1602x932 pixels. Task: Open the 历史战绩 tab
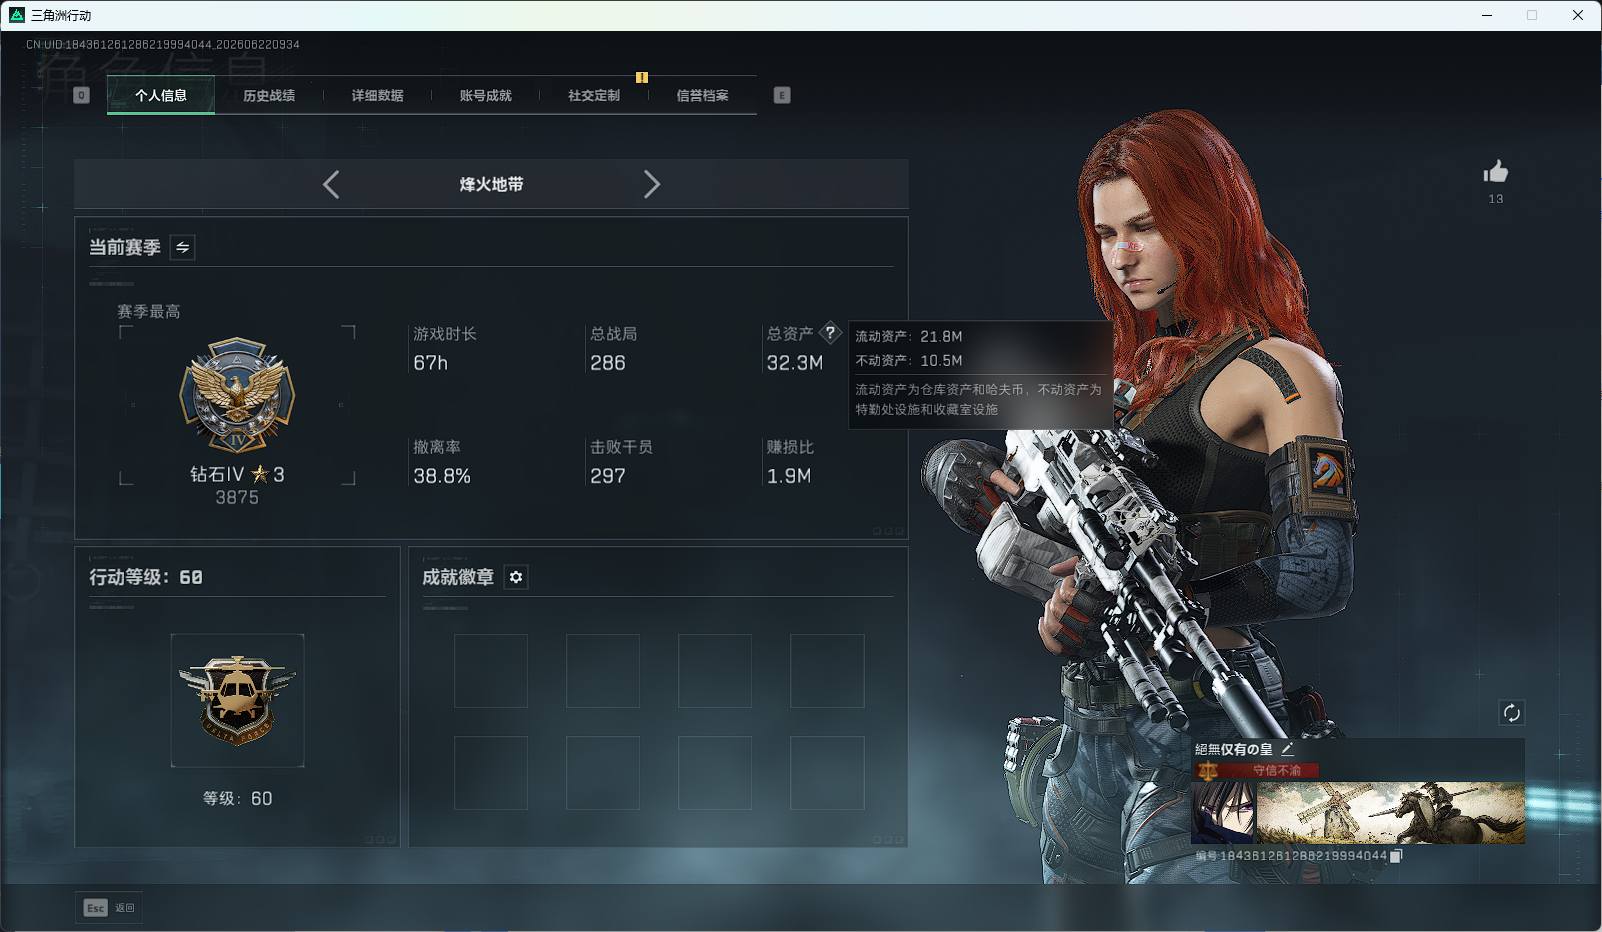[x=269, y=95]
